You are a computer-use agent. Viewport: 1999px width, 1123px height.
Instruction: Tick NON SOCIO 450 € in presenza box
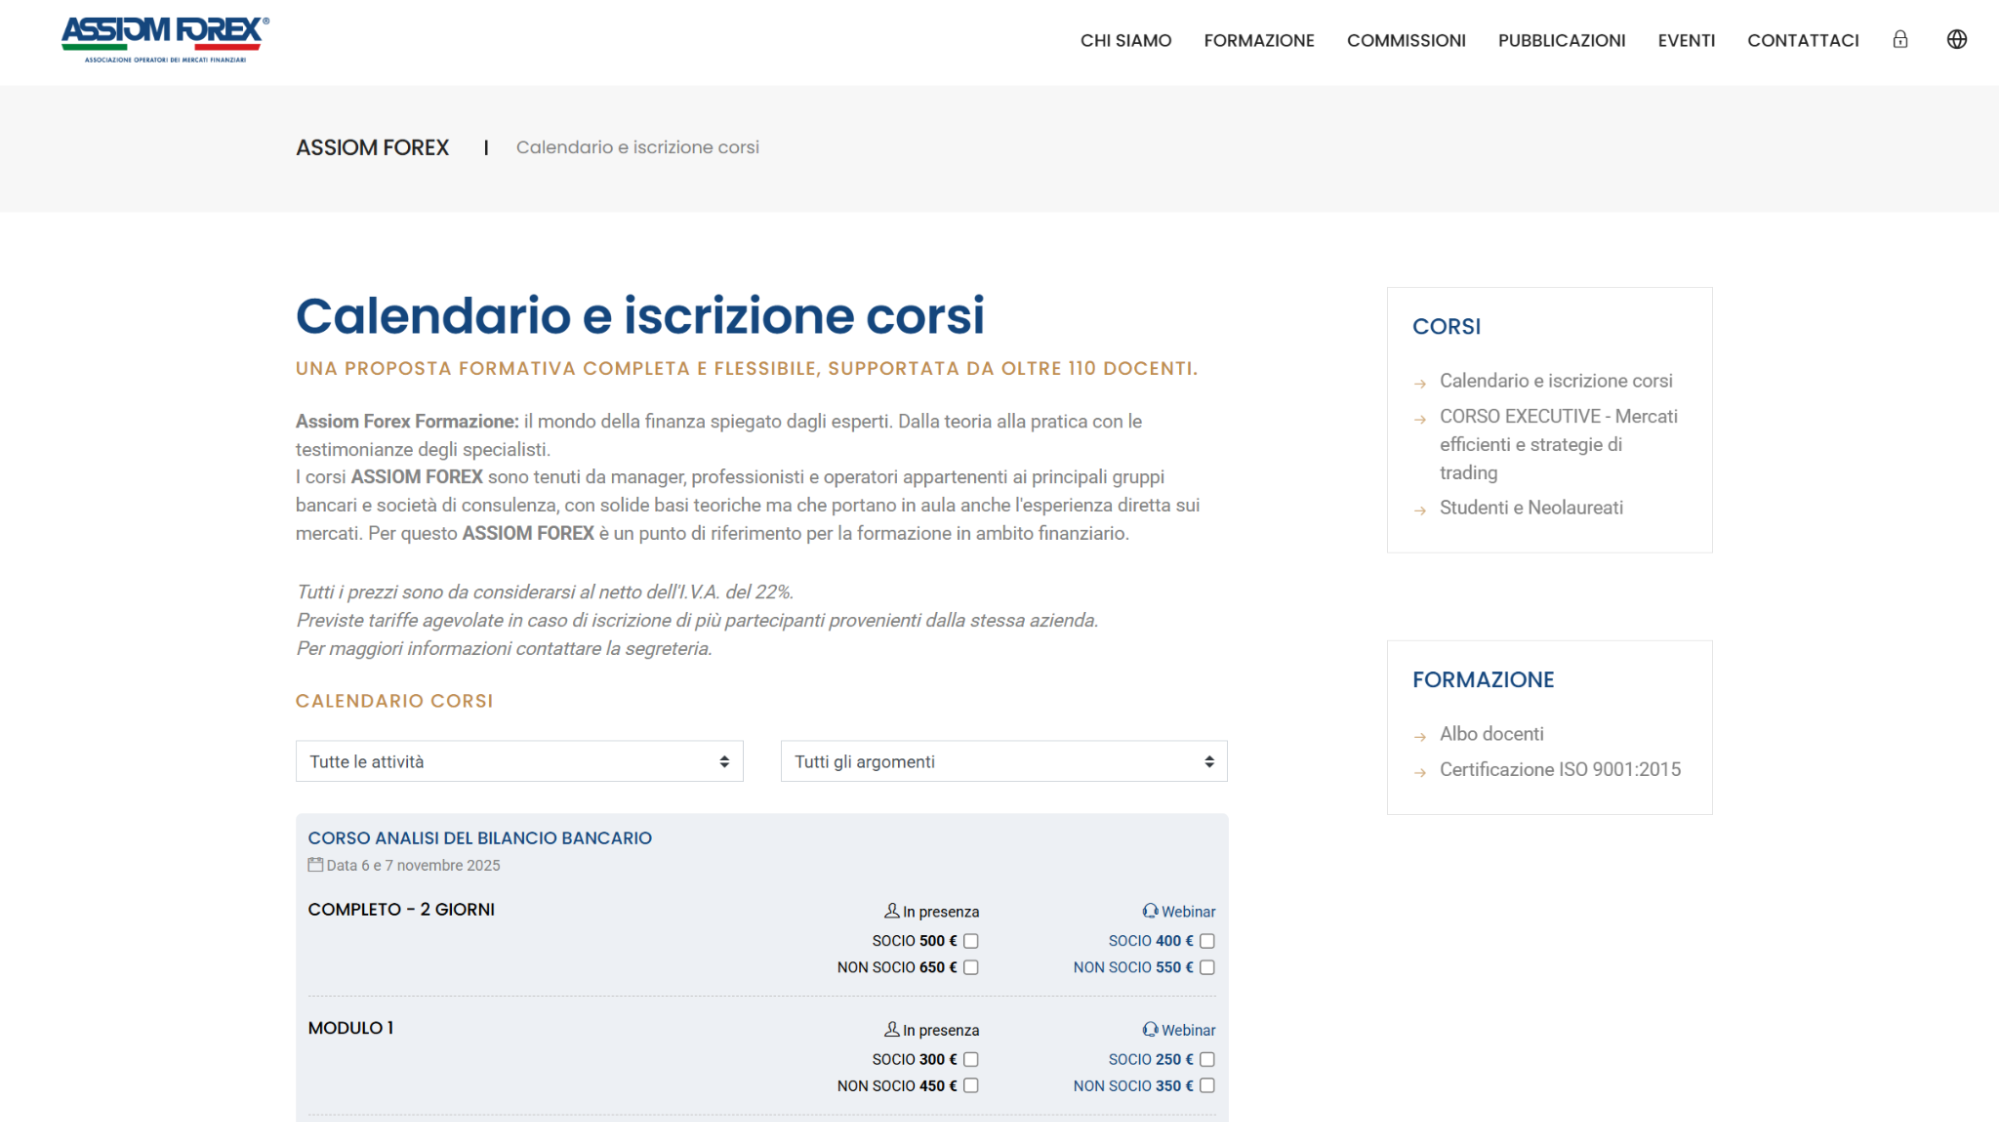[971, 1086]
